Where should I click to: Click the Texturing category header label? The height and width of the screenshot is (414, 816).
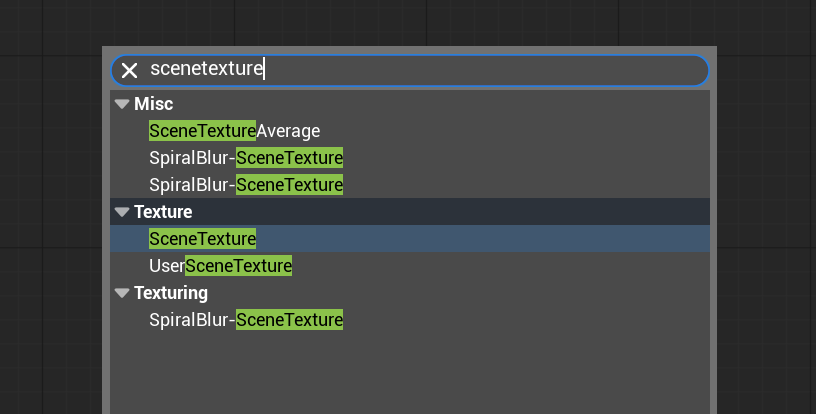[x=171, y=293]
